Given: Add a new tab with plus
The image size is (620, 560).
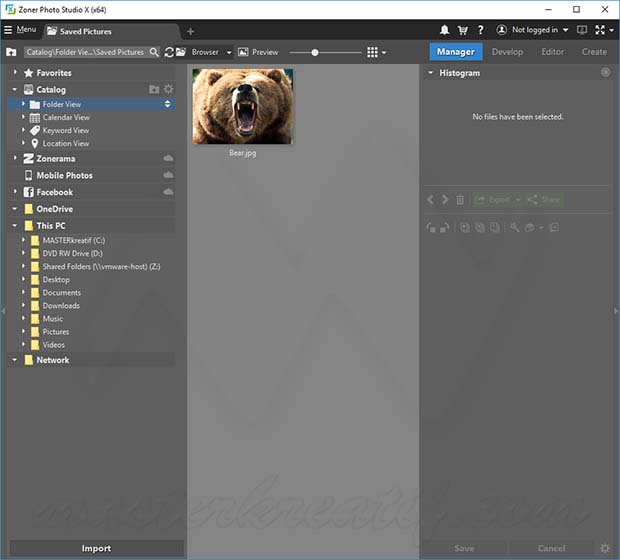Looking at the screenshot, I should [191, 31].
